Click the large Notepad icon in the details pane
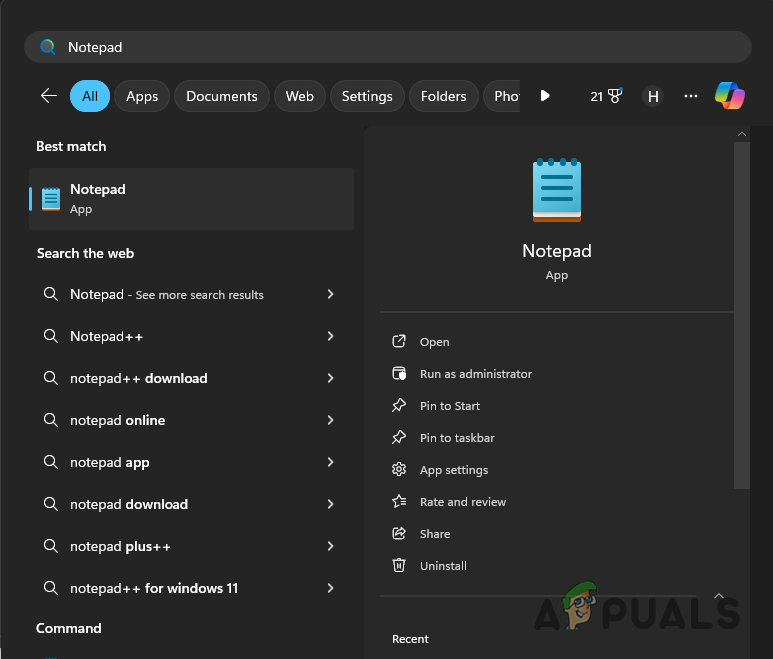Viewport: 773px width, 659px height. [557, 190]
